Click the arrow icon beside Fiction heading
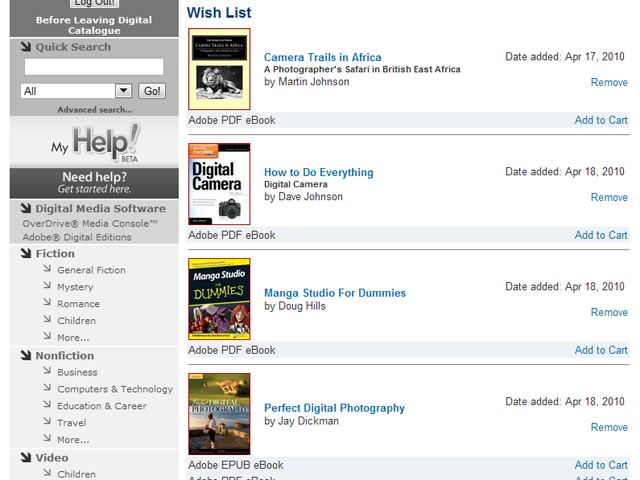The width and height of the screenshot is (640, 480). coord(26,253)
